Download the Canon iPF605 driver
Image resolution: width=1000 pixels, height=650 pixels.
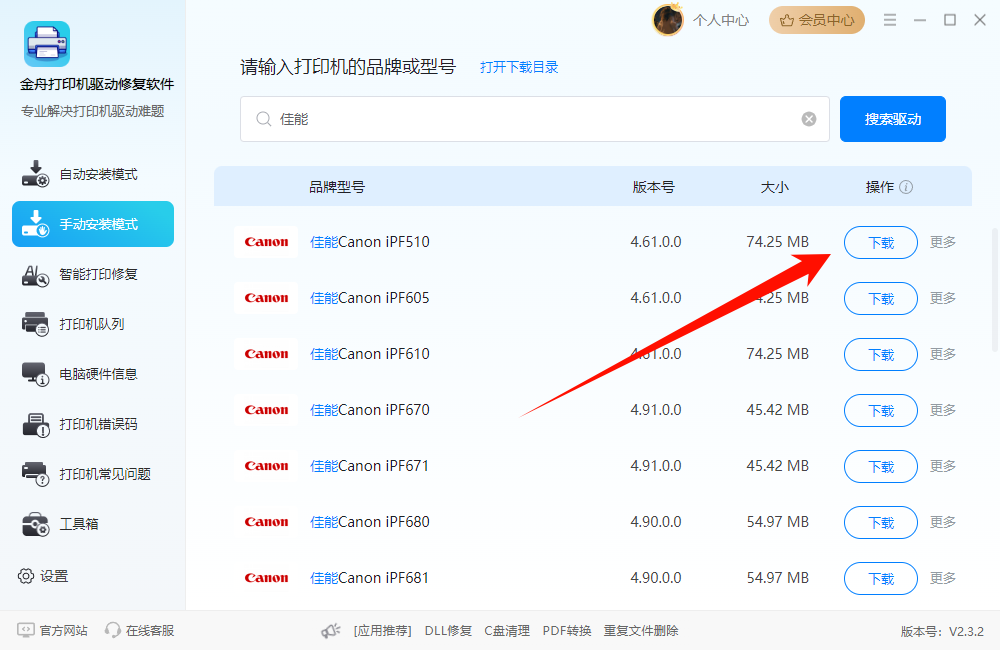(x=881, y=299)
